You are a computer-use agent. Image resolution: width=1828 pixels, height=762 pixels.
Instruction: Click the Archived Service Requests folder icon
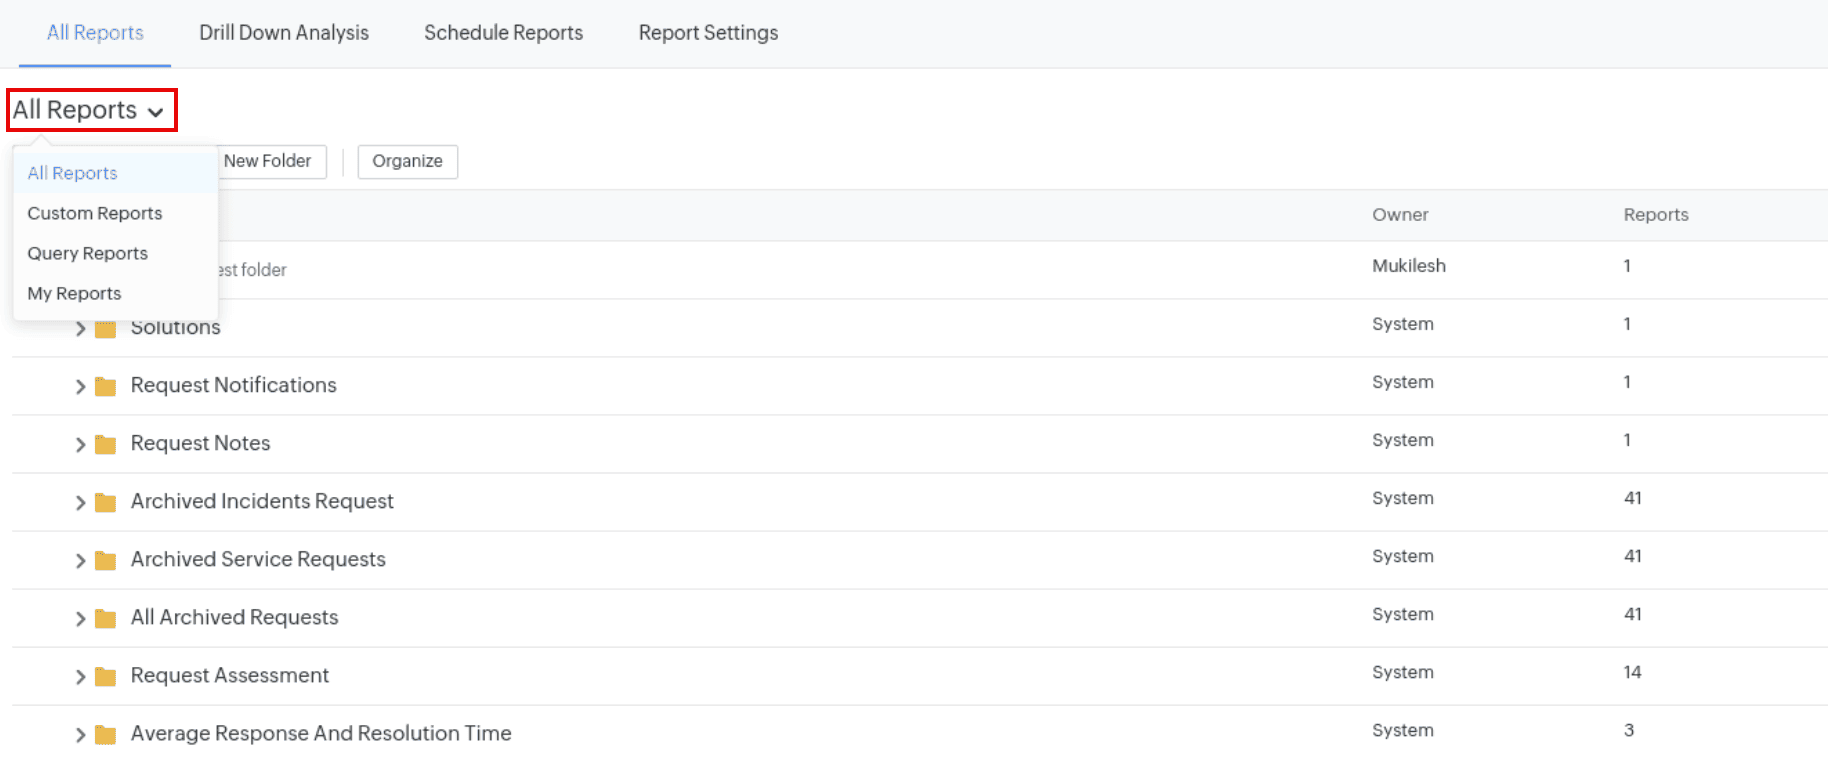[x=105, y=561]
